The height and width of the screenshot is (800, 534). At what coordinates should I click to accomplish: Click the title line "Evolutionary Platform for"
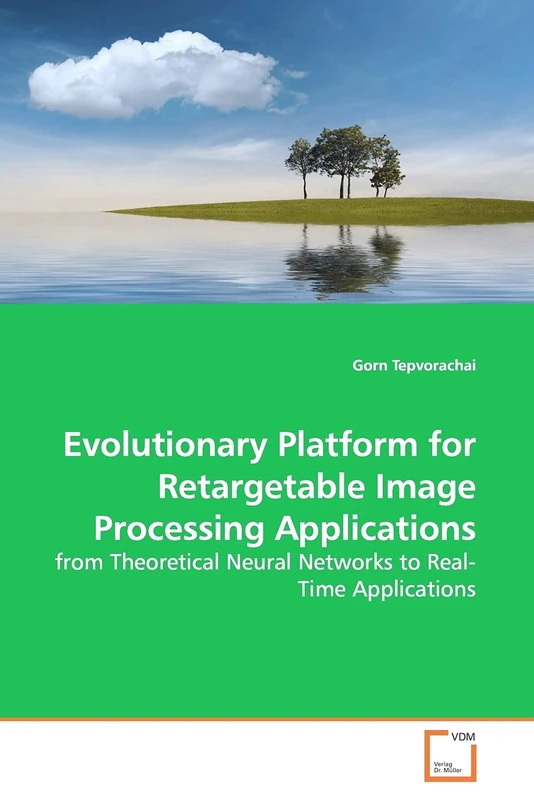[270, 445]
